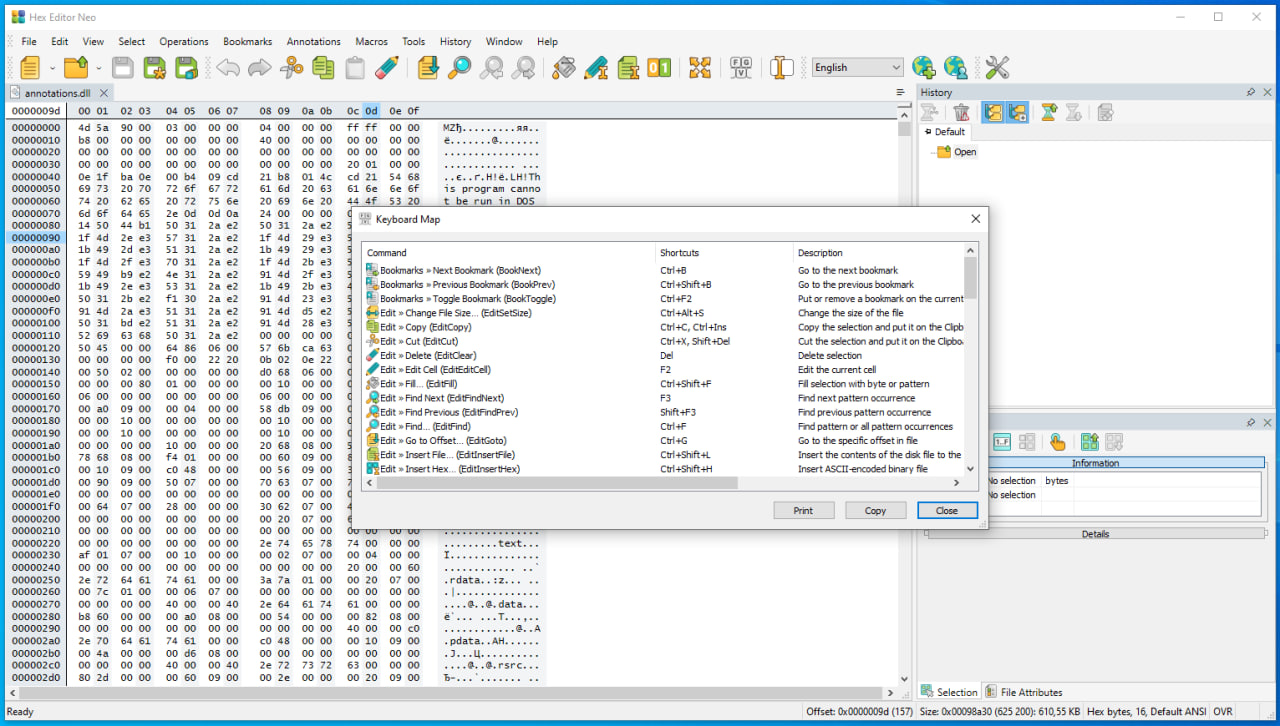
Task: Expand the dropdown arrow beside Open file icon
Action: point(98,68)
